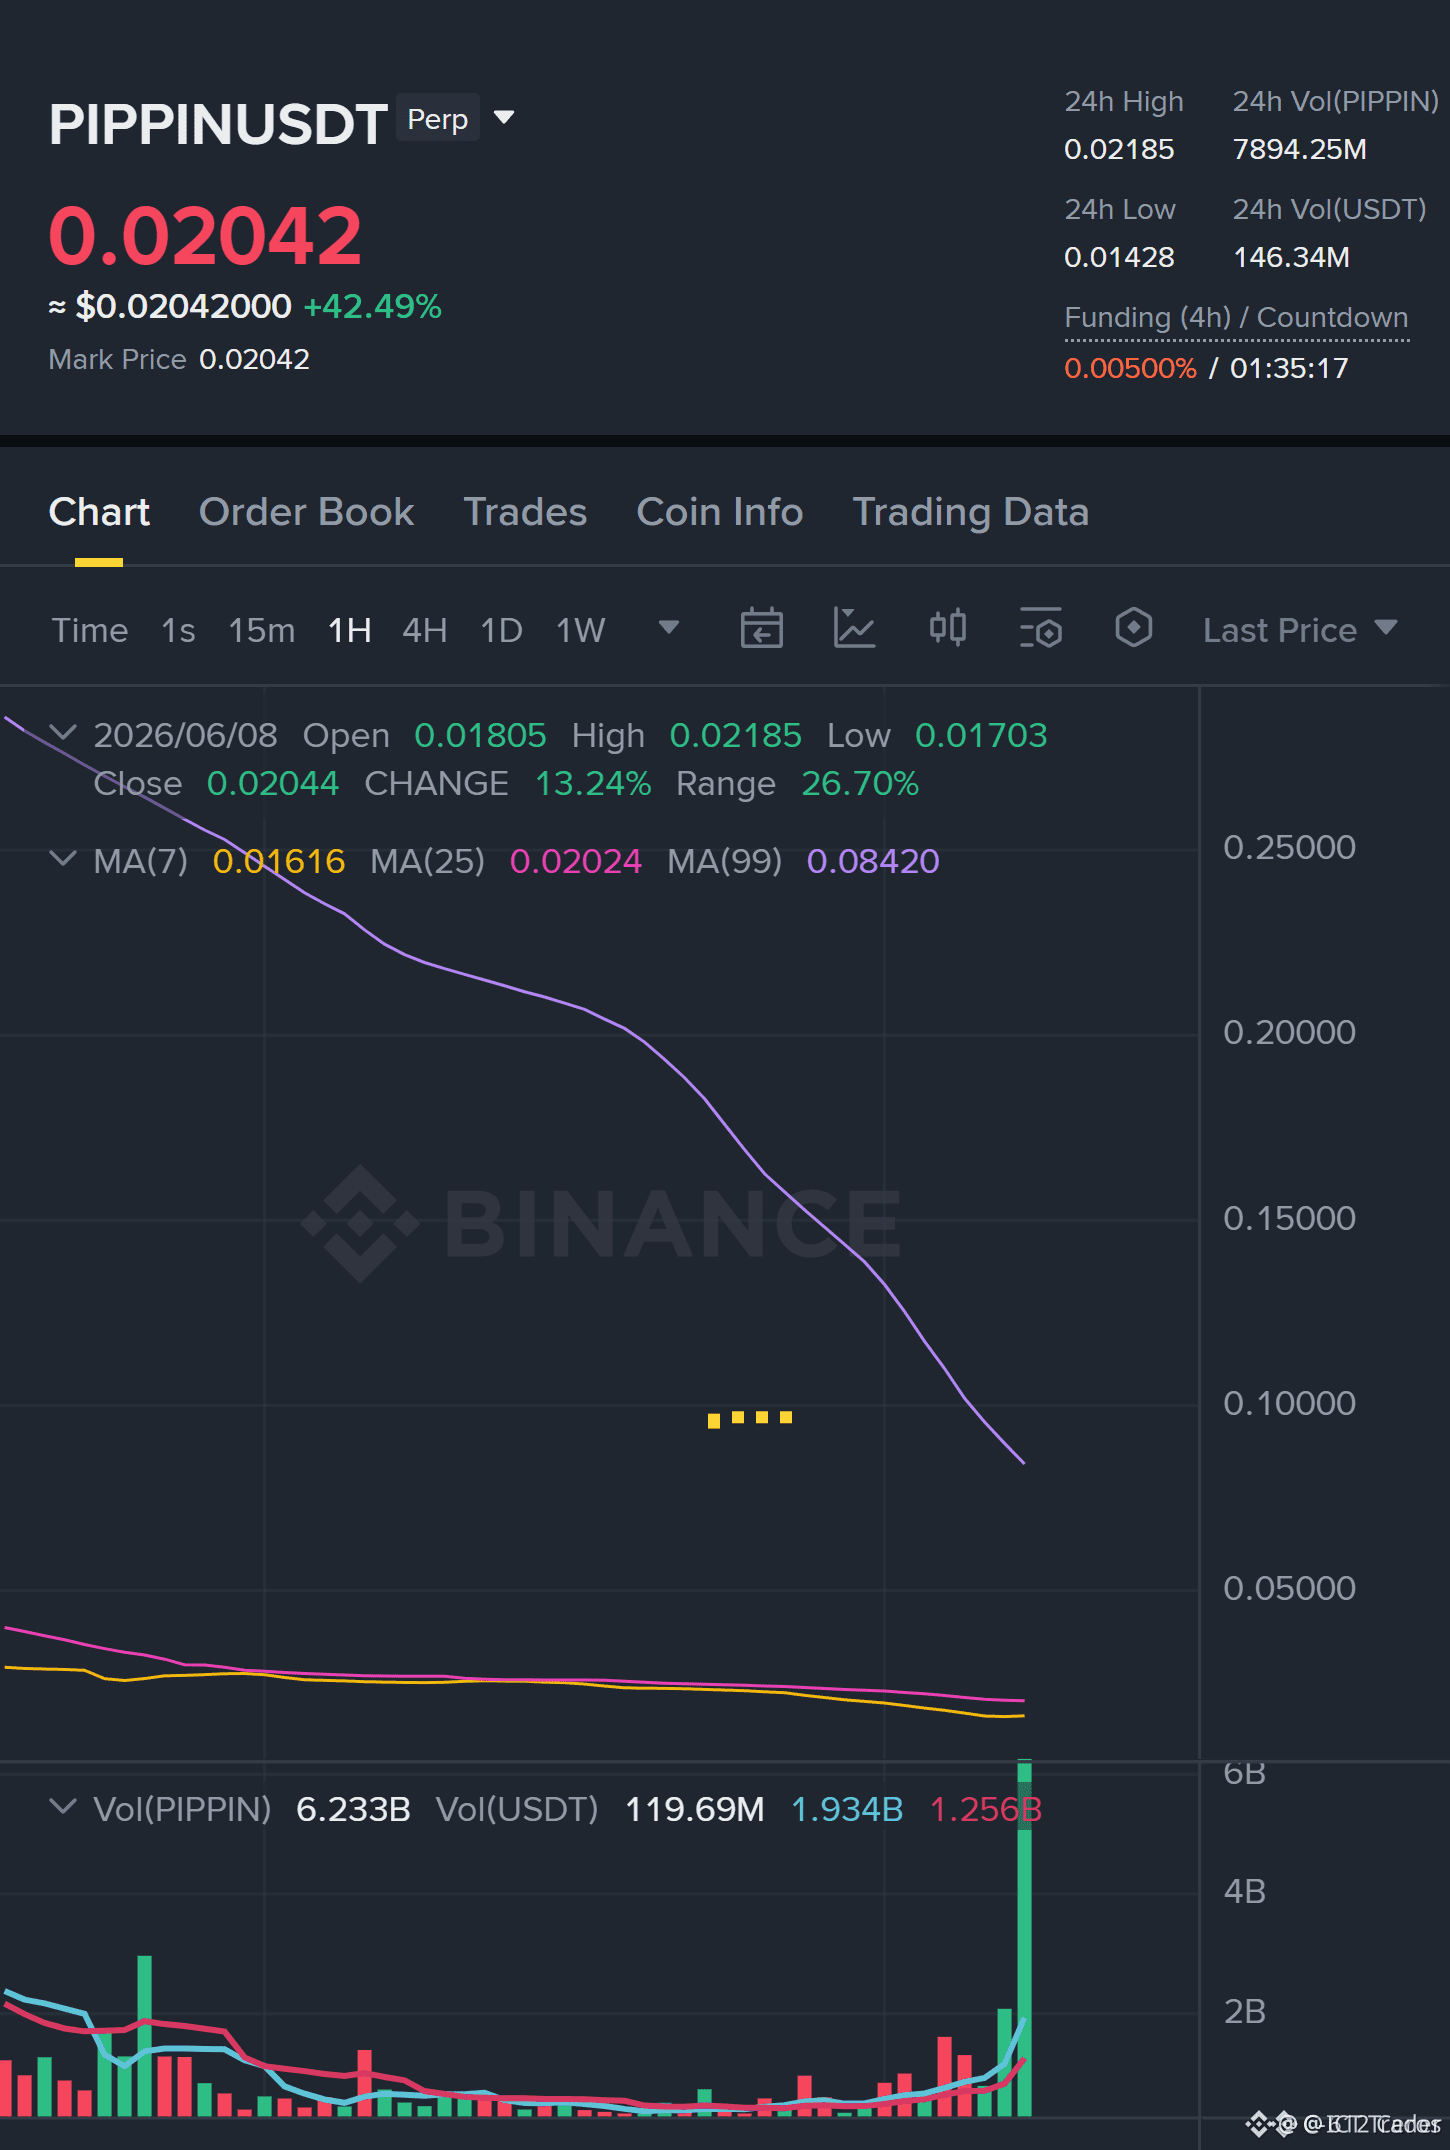Viewport: 1450px width, 2150px height.
Task: Click the tallest green volume bar
Action: pos(1024,1938)
